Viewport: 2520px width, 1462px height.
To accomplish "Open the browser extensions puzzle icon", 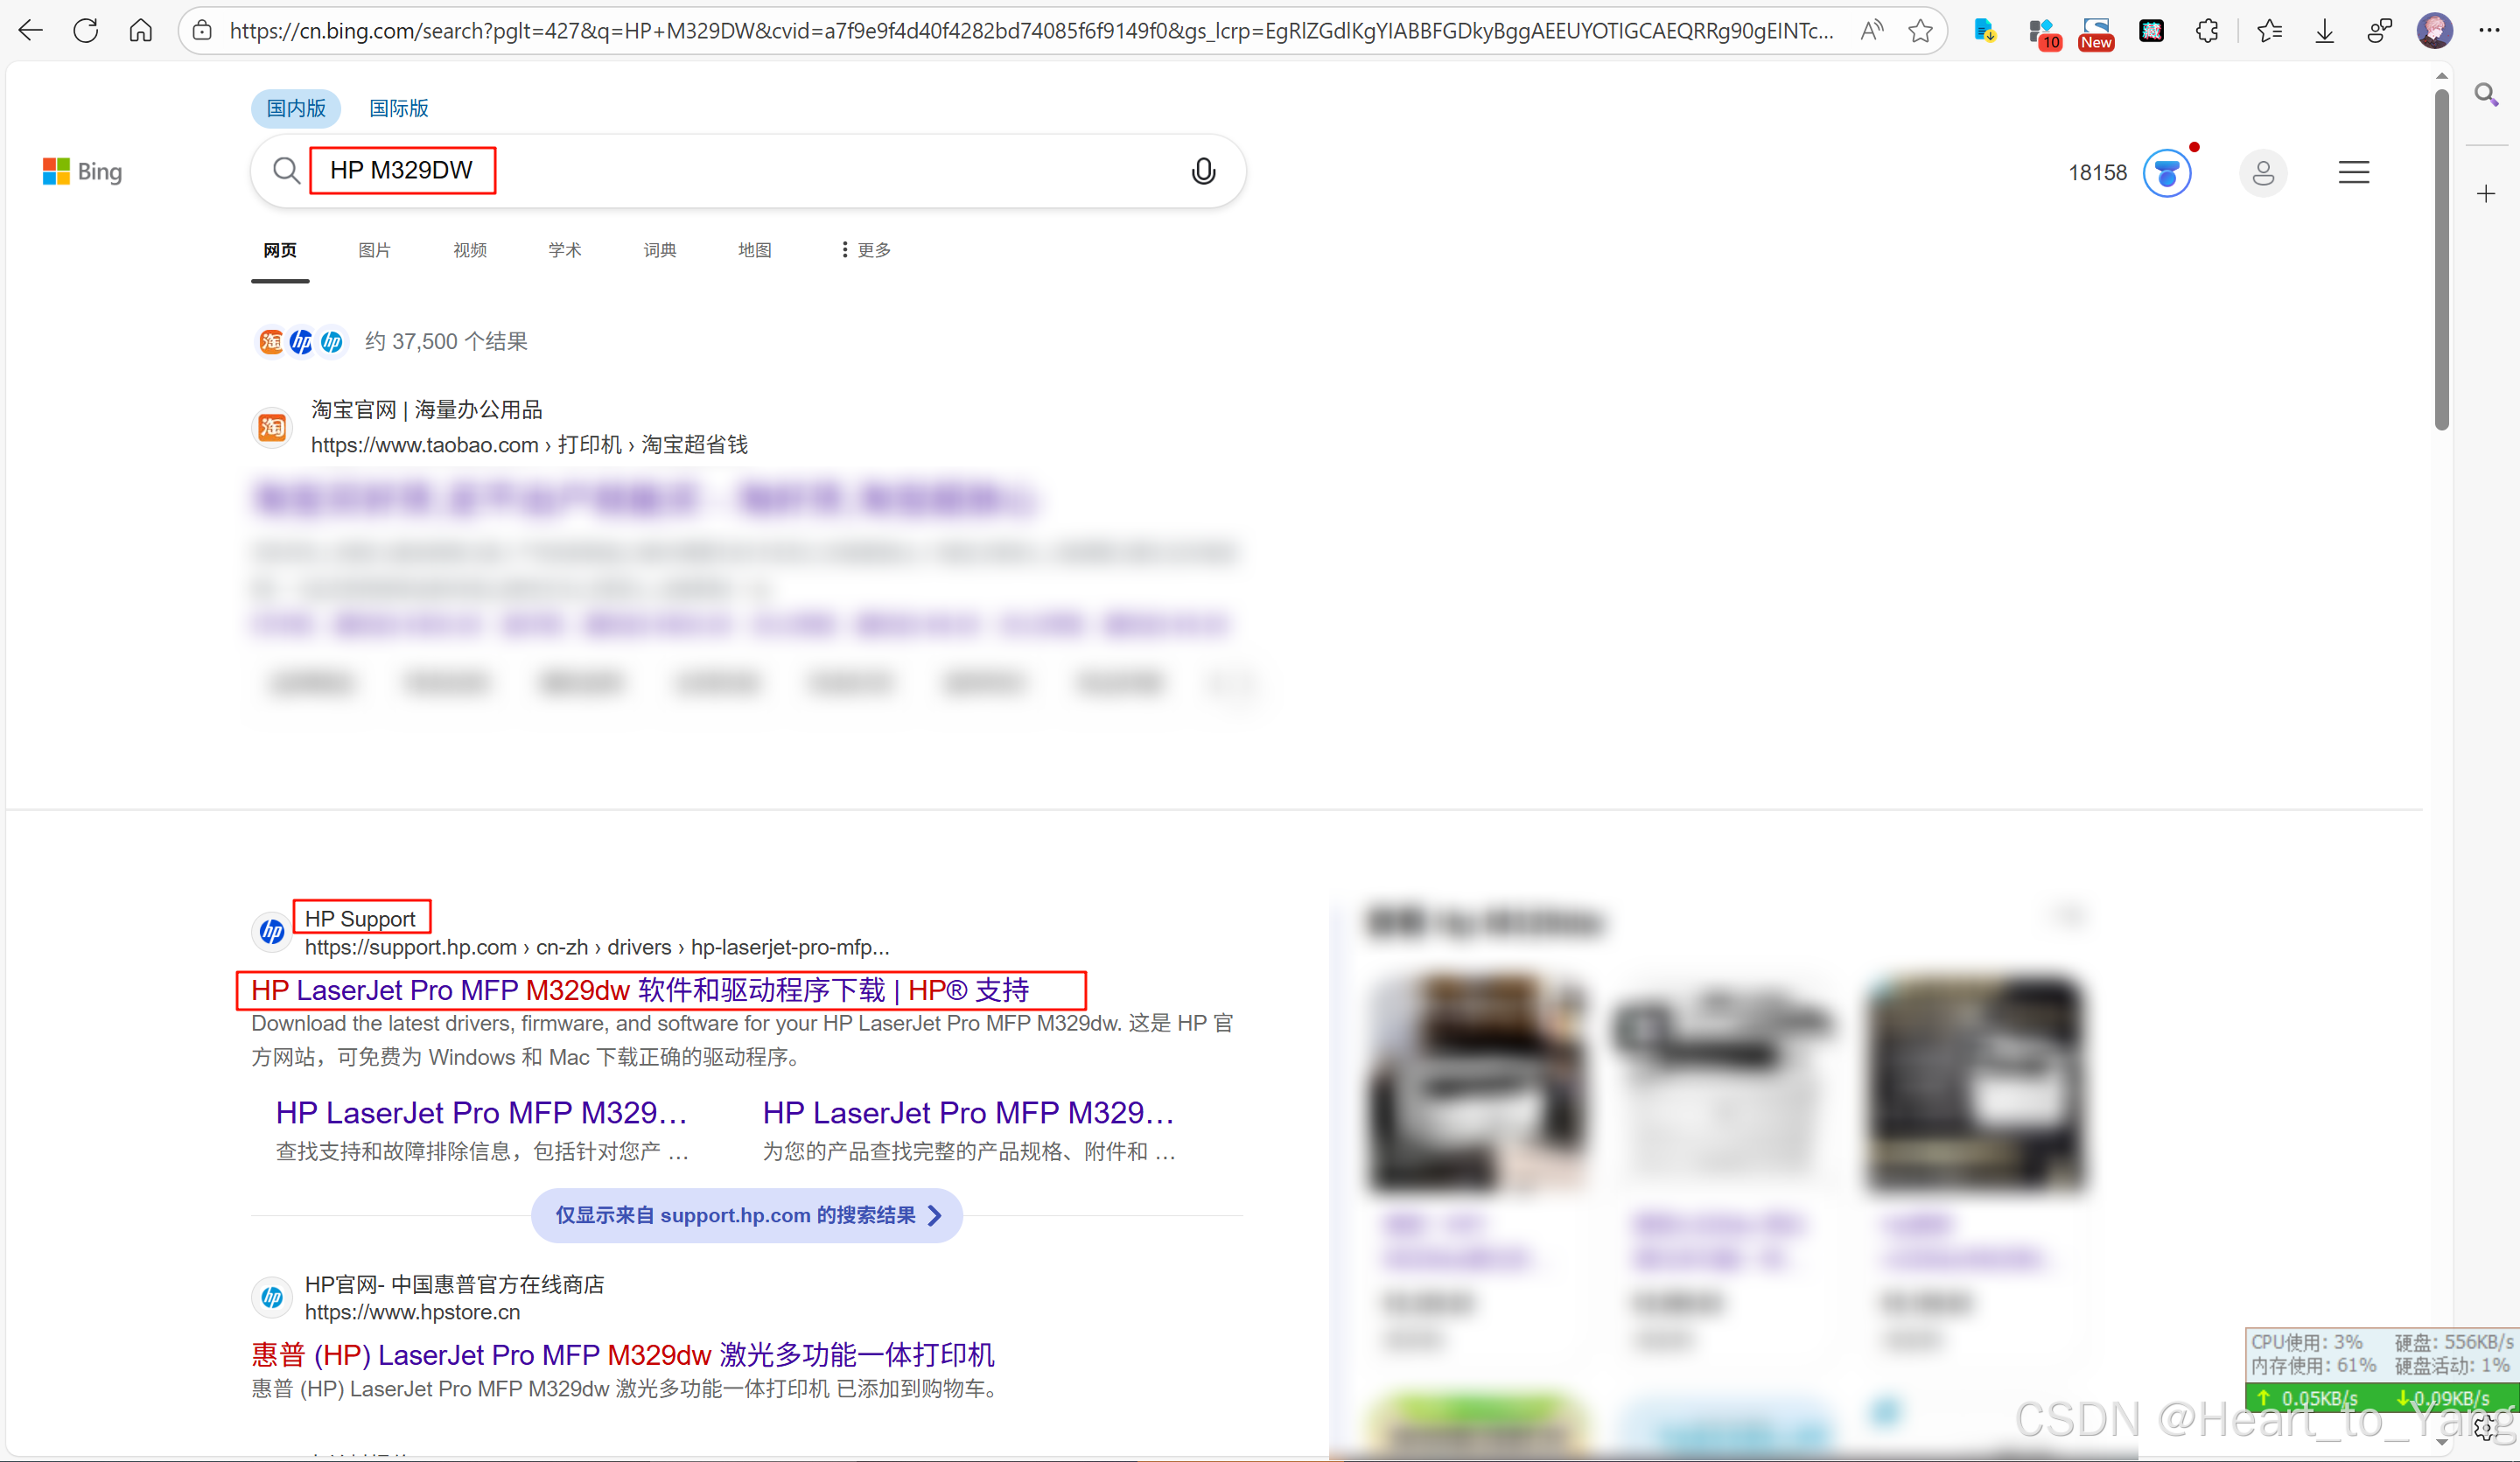I will [x=2207, y=31].
